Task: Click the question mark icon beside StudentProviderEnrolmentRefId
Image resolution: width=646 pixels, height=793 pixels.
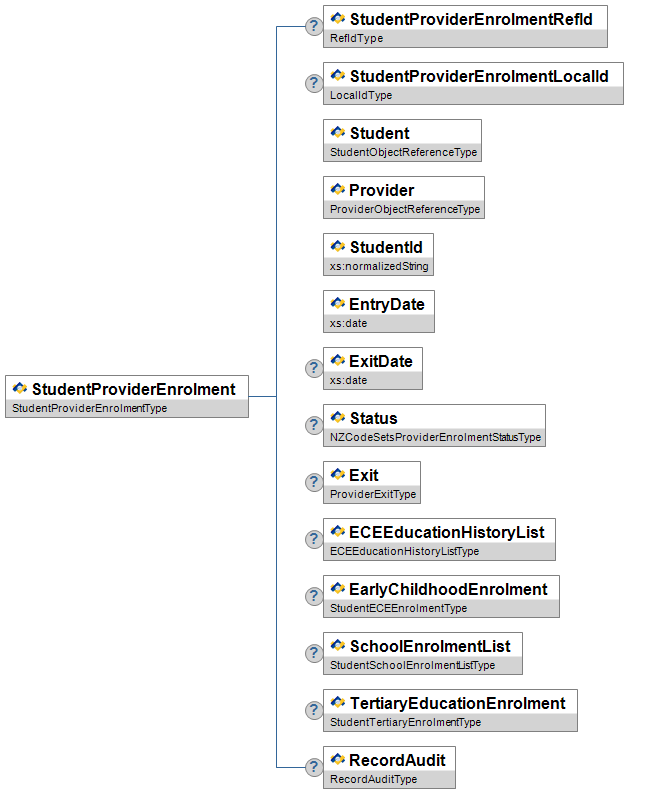Action: click(313, 26)
